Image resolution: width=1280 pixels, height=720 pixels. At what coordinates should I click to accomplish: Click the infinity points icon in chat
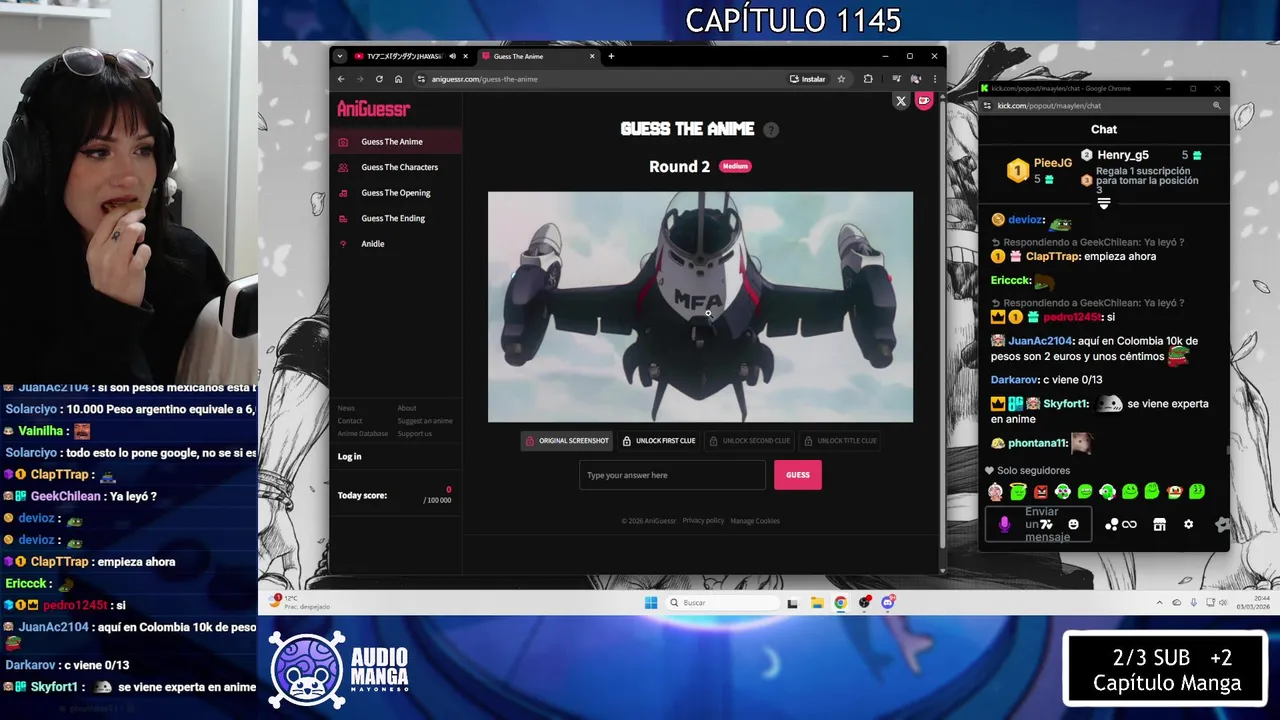(x=1129, y=525)
